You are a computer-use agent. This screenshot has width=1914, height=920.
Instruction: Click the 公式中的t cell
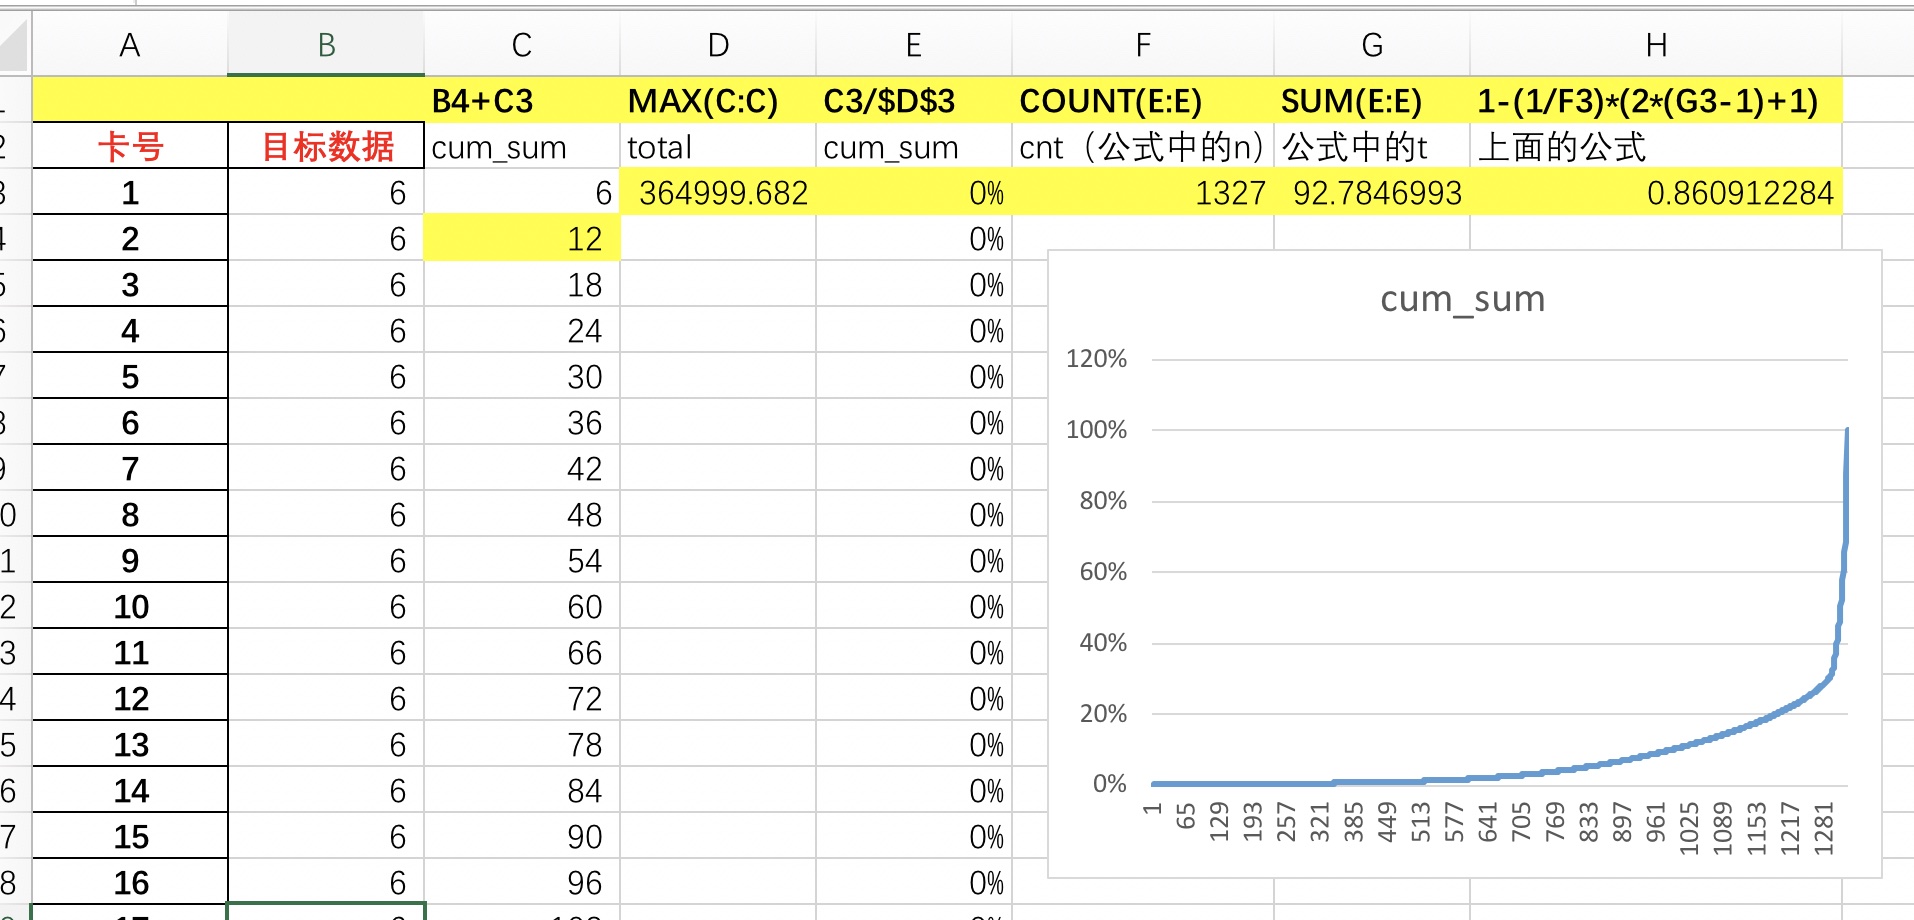click(x=1372, y=146)
